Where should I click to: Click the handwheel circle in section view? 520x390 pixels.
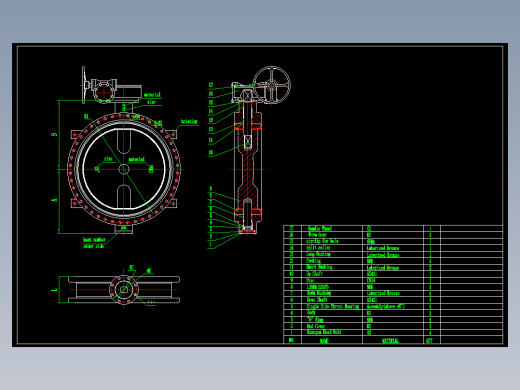click(x=272, y=85)
